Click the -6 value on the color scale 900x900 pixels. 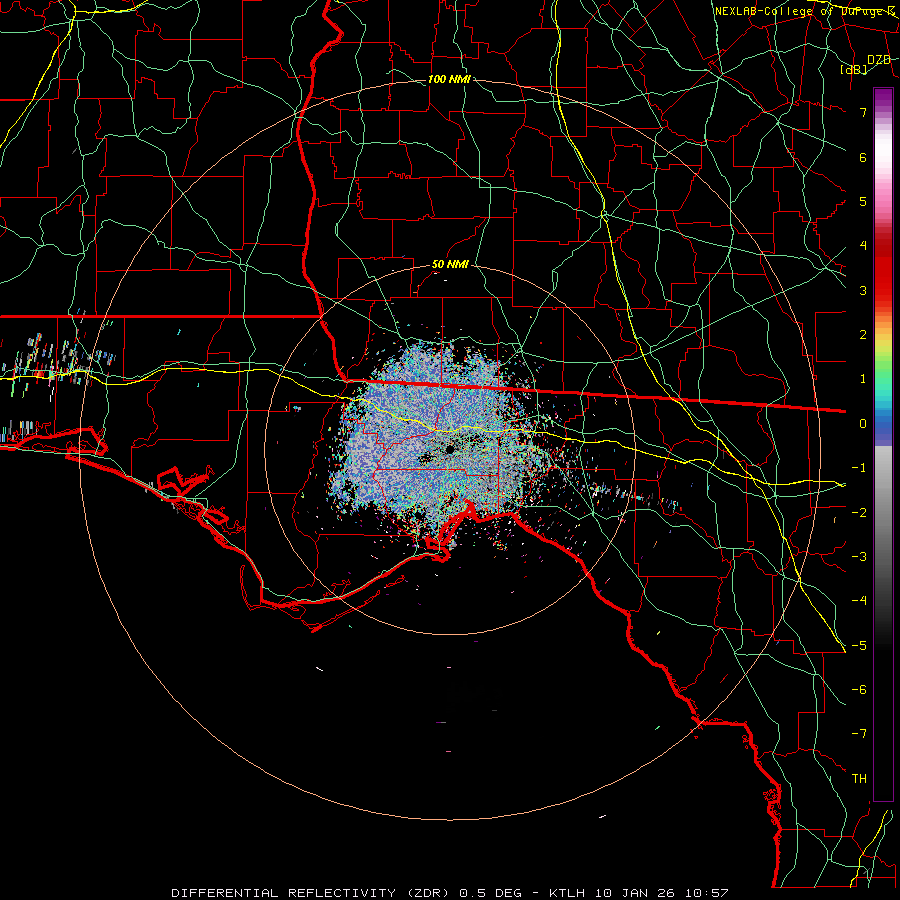point(859,689)
